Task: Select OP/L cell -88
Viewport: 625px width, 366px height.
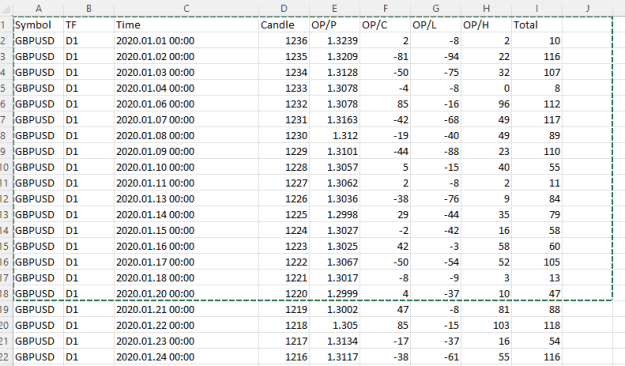Action: (x=436, y=152)
